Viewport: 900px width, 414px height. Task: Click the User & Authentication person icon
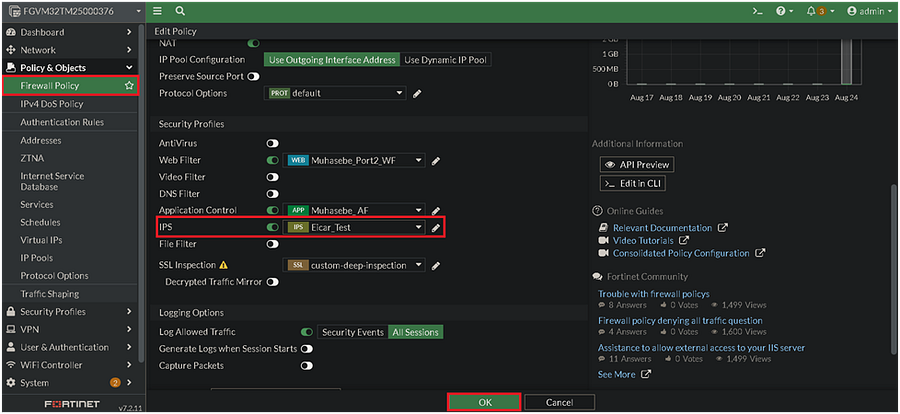point(10,347)
